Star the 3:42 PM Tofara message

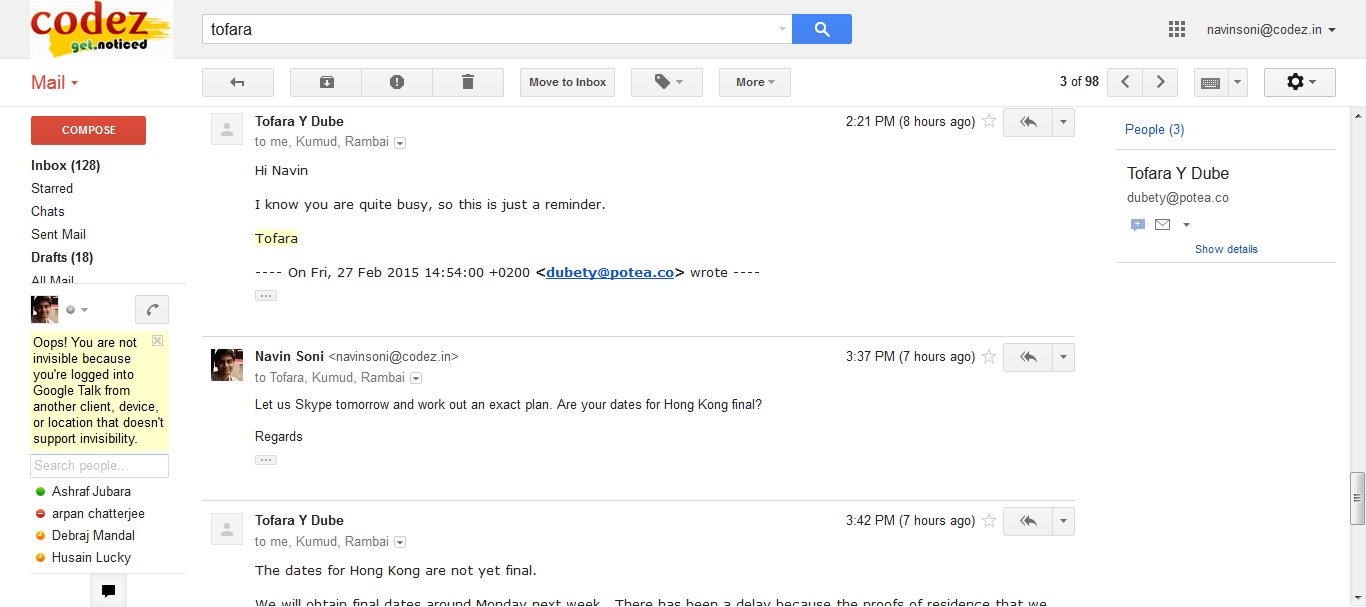click(989, 520)
